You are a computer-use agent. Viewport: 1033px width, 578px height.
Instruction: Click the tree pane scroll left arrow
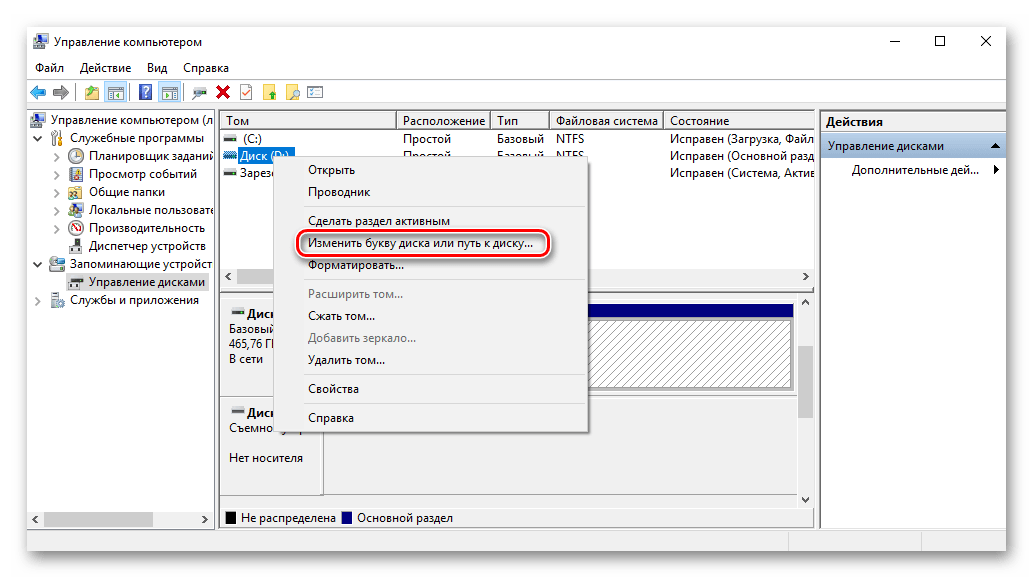click(36, 519)
